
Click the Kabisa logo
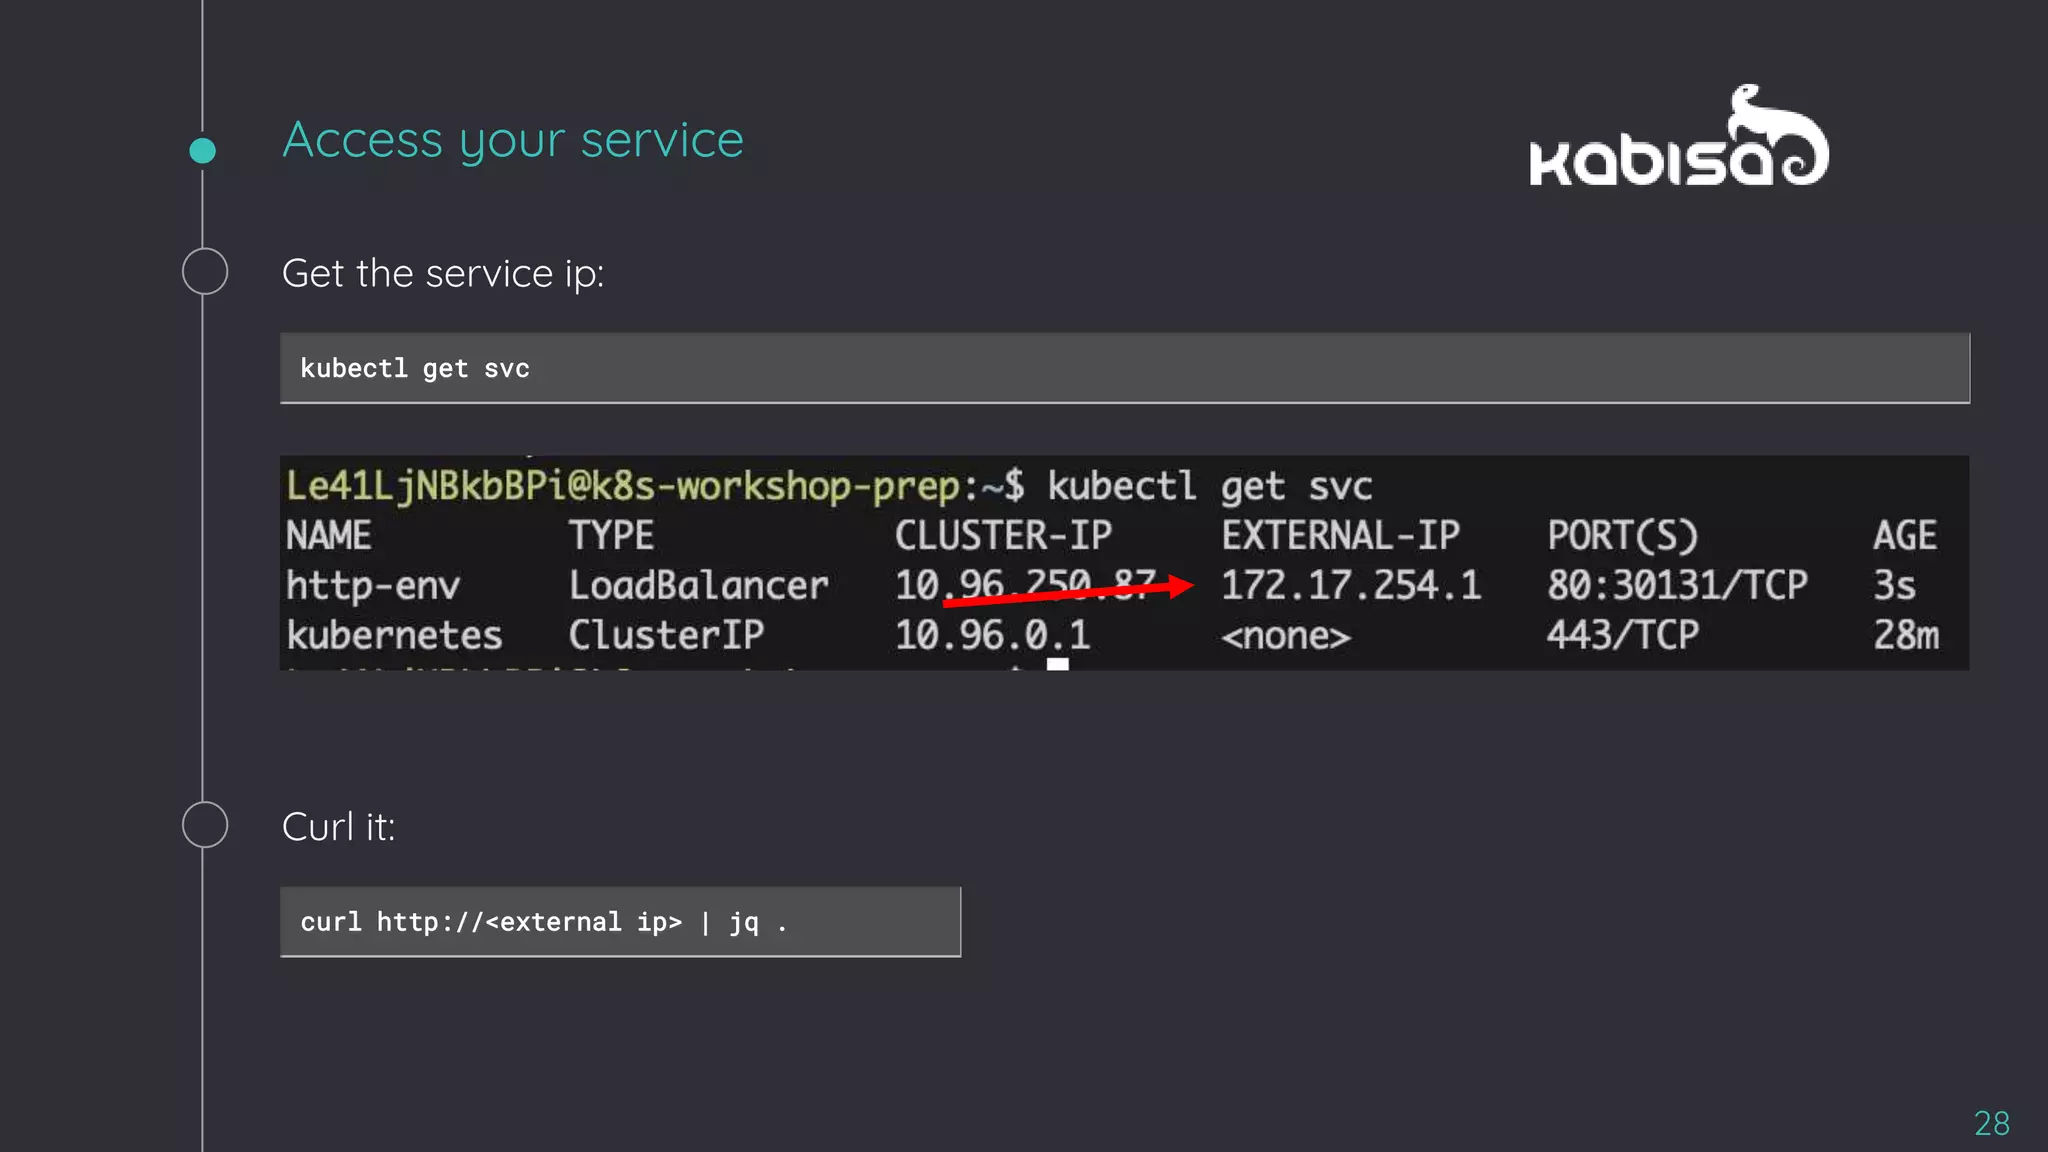point(1679,136)
